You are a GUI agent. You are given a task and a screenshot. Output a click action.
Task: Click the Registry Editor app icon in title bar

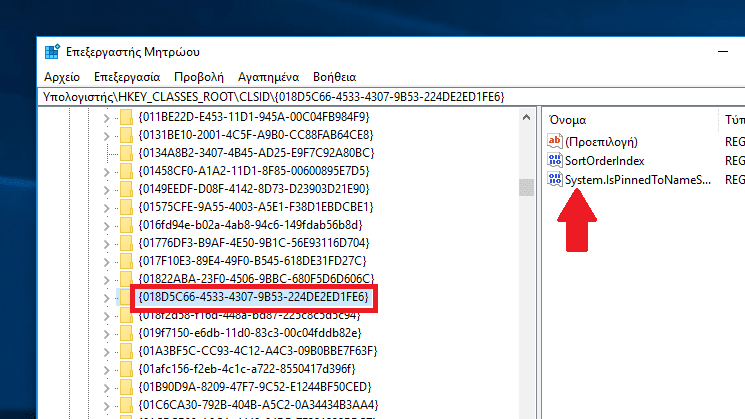52,52
